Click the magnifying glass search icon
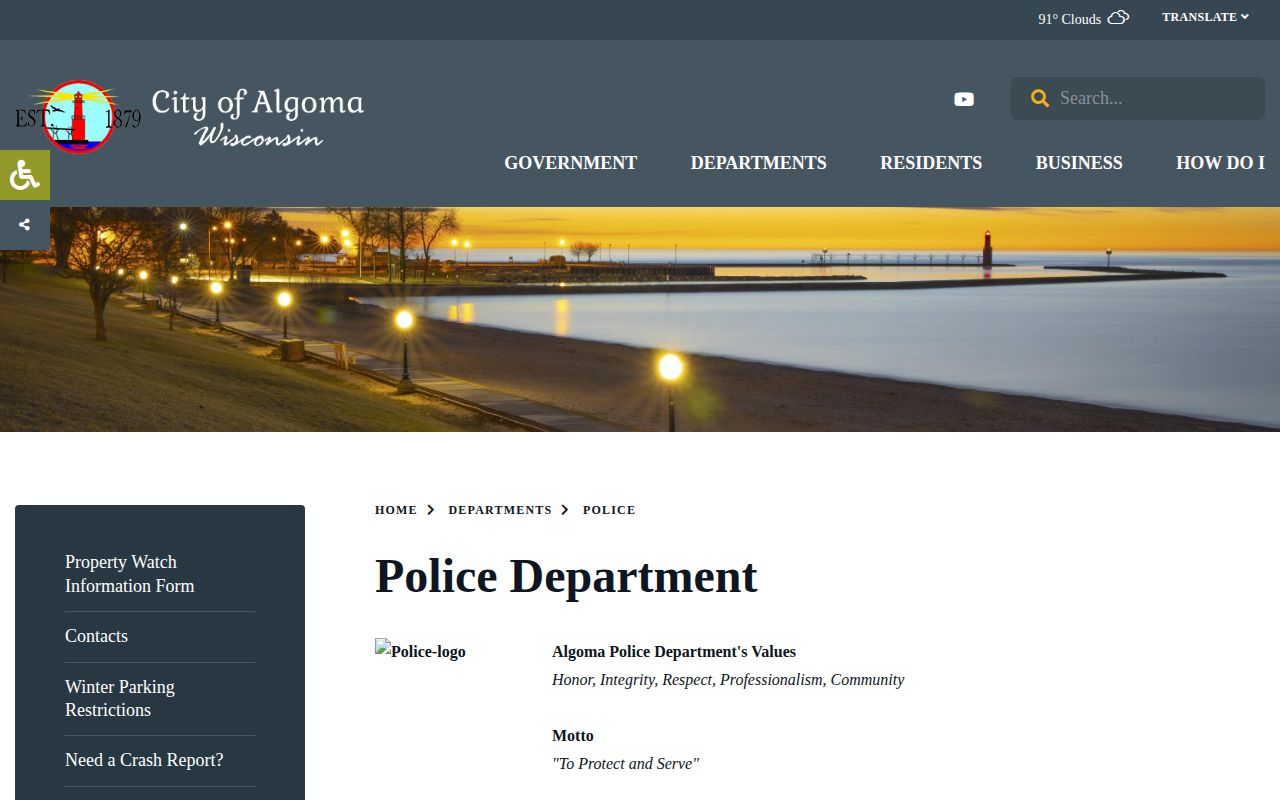 1040,98
